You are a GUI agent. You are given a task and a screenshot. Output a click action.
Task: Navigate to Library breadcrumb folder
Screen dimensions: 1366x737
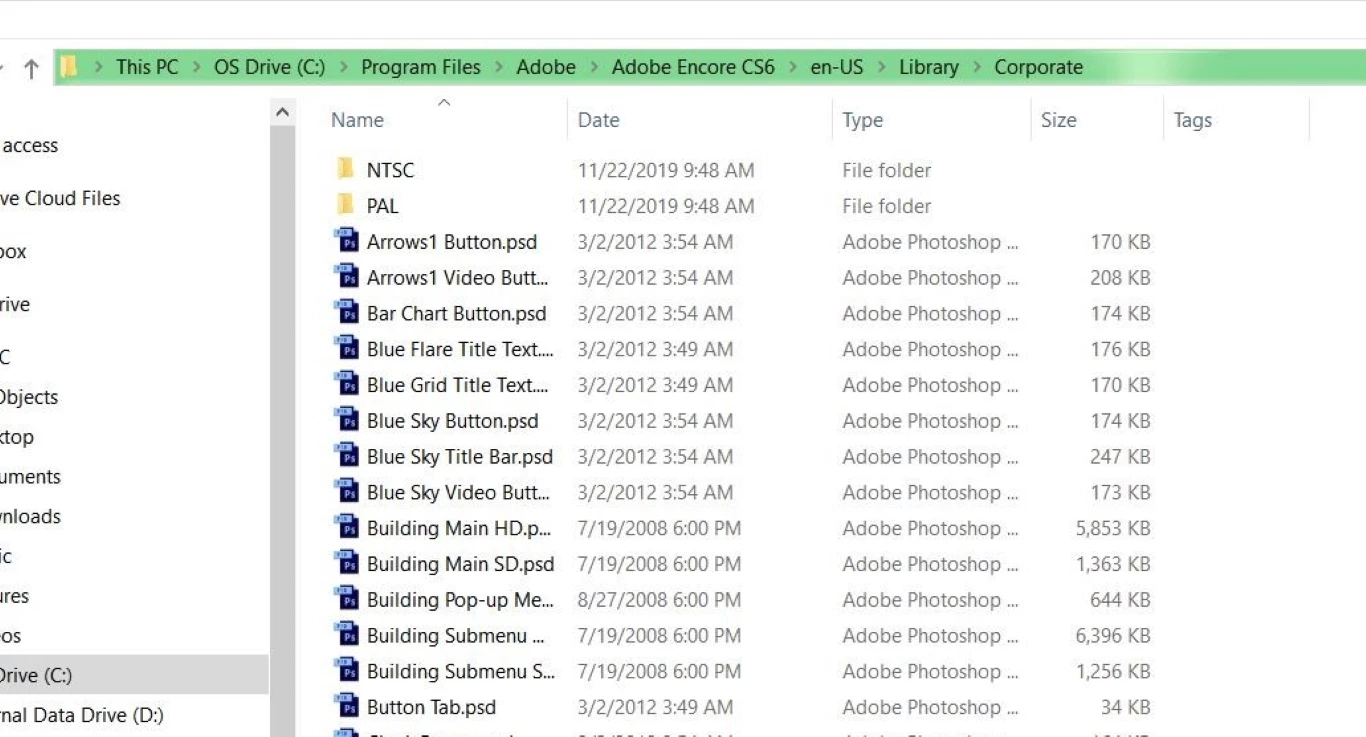[929, 67]
